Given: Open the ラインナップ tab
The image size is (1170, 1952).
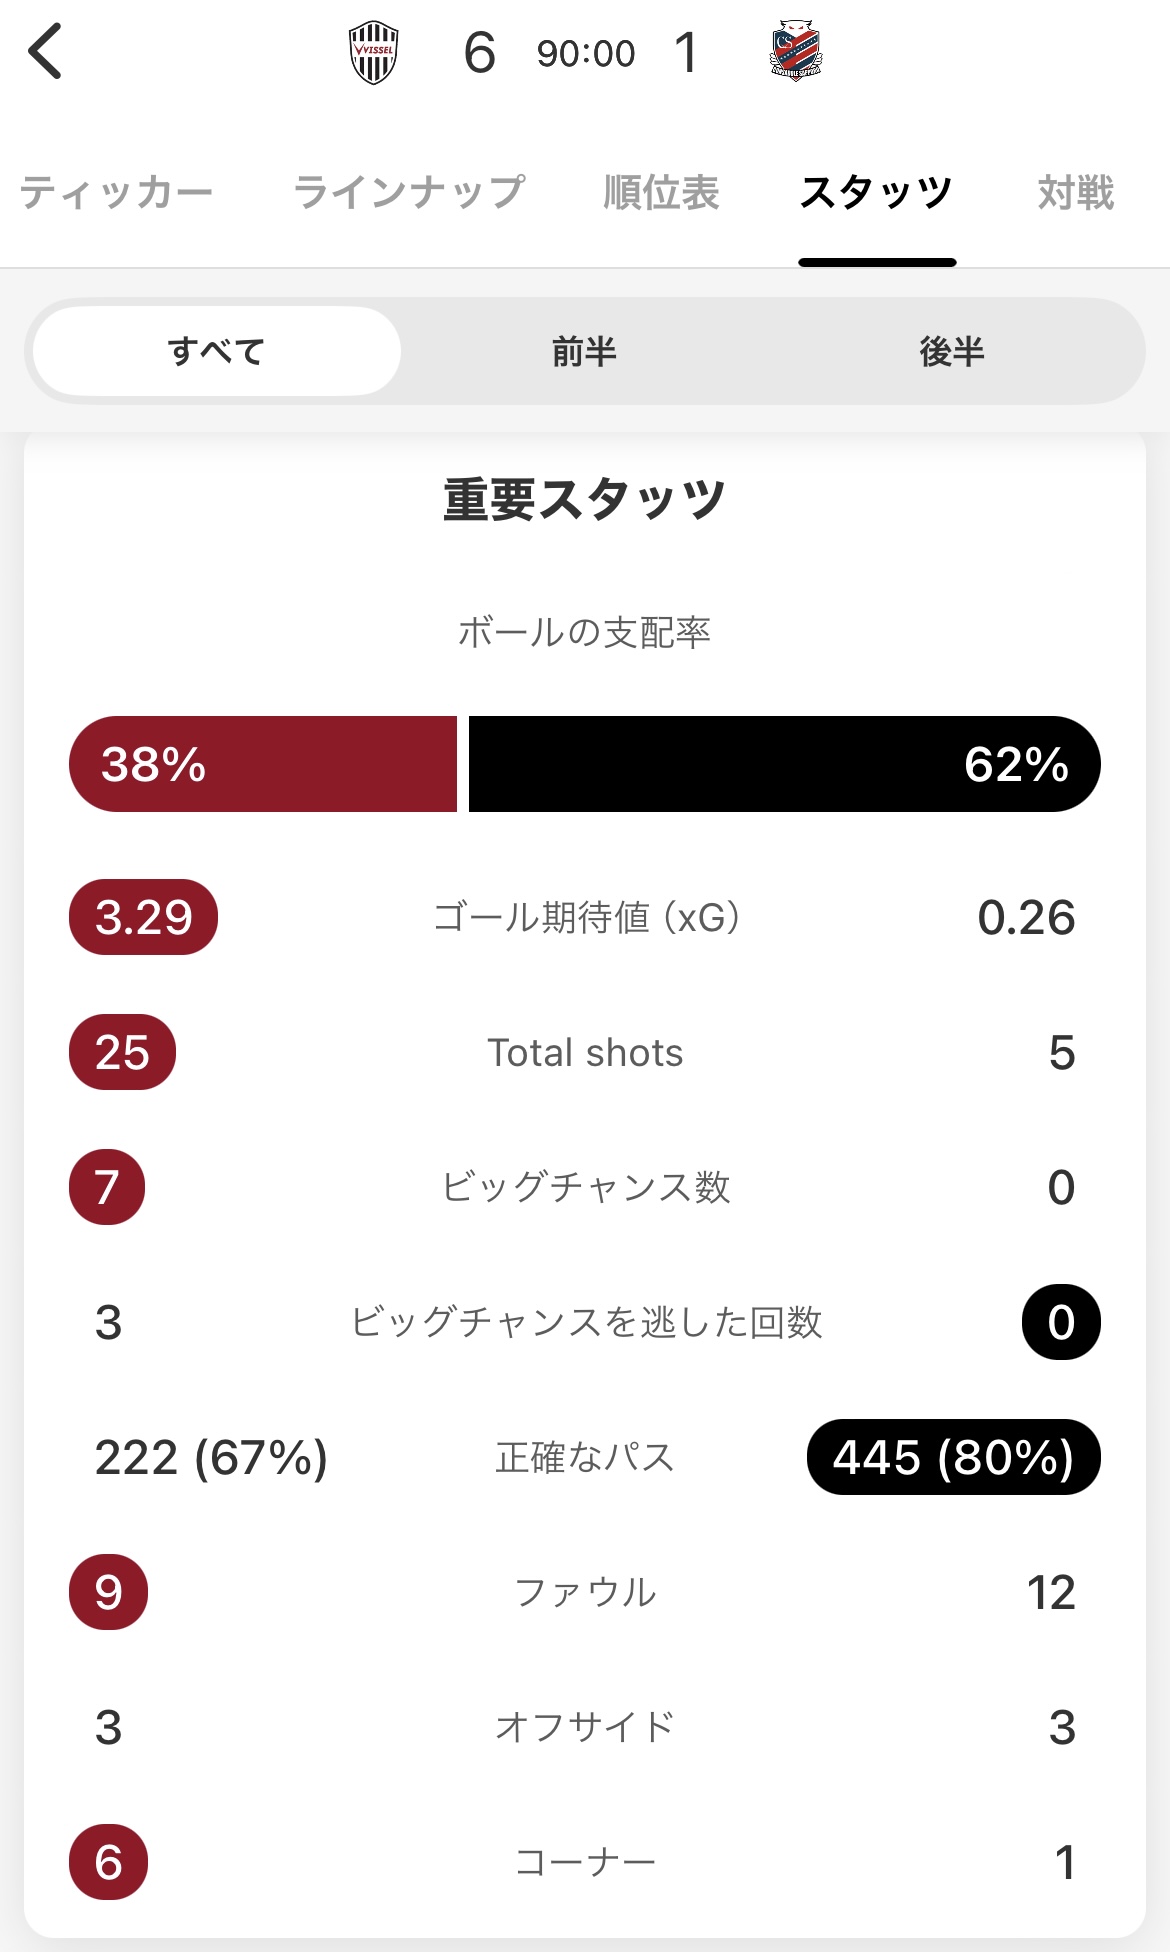Looking at the screenshot, I should (409, 192).
